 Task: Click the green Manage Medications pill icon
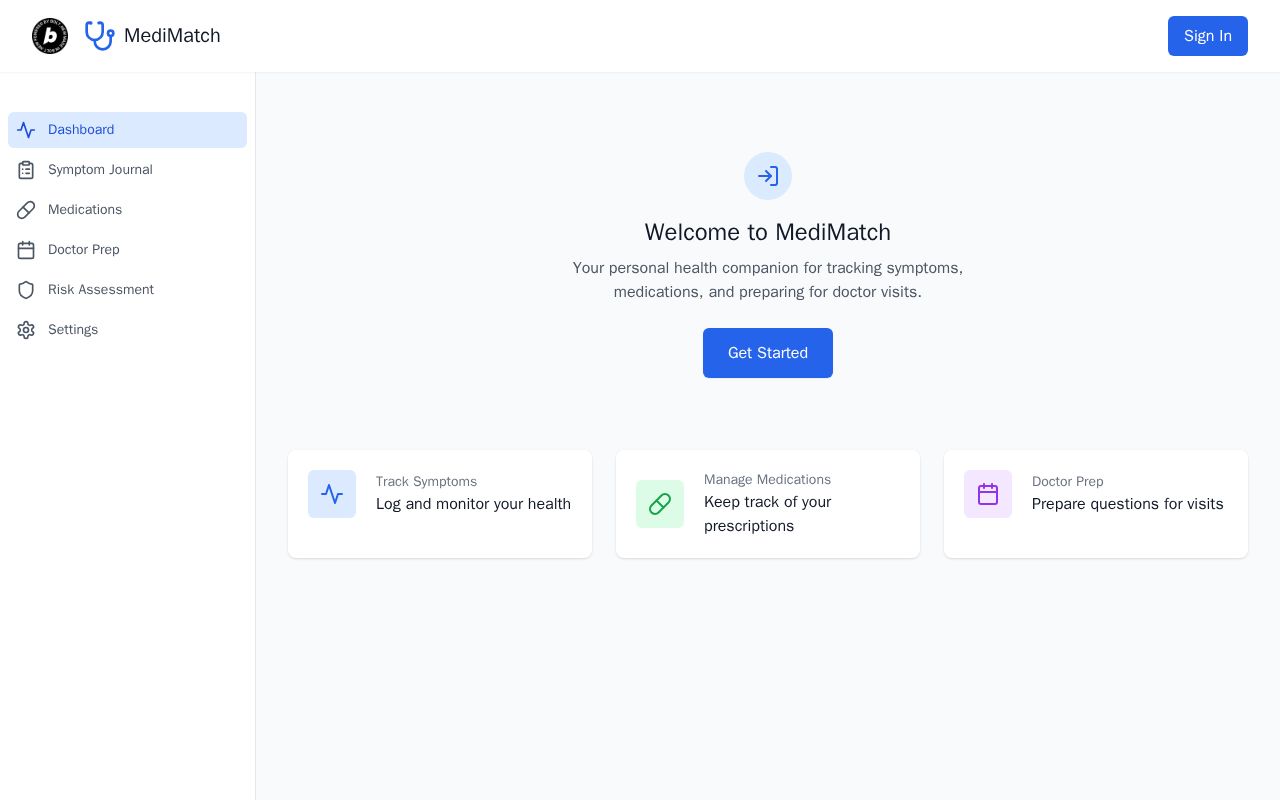point(660,504)
